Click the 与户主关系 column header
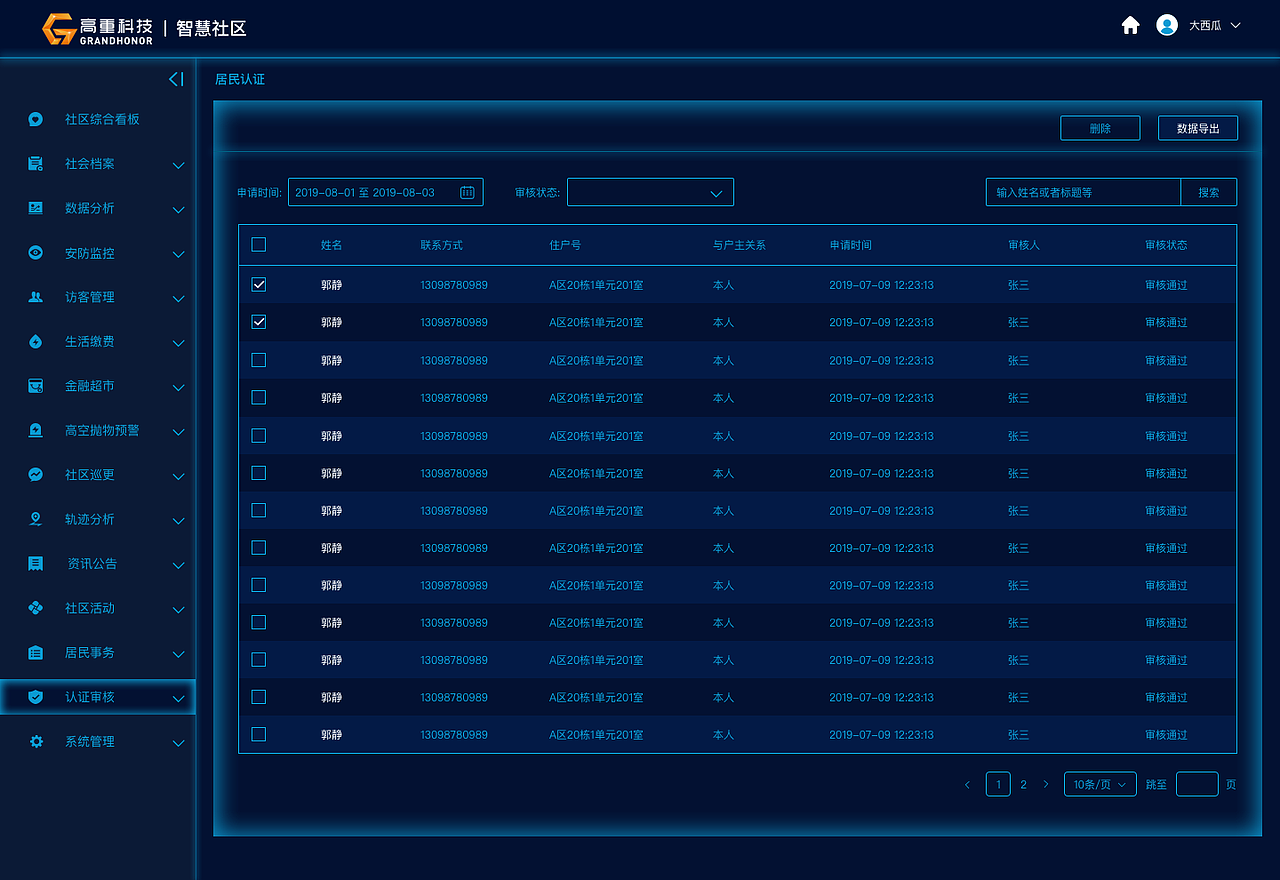Viewport: 1280px width, 880px height. [739, 245]
